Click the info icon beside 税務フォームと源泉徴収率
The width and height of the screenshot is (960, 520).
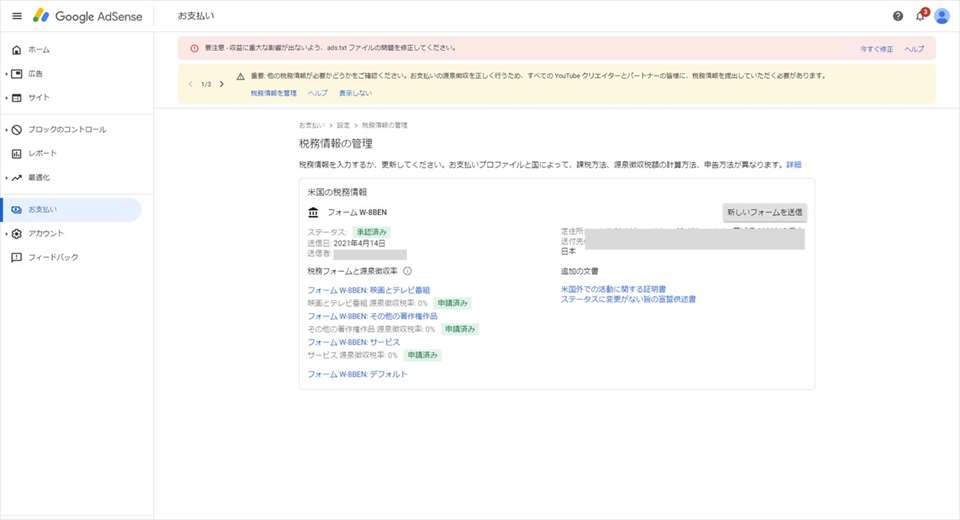(x=408, y=271)
